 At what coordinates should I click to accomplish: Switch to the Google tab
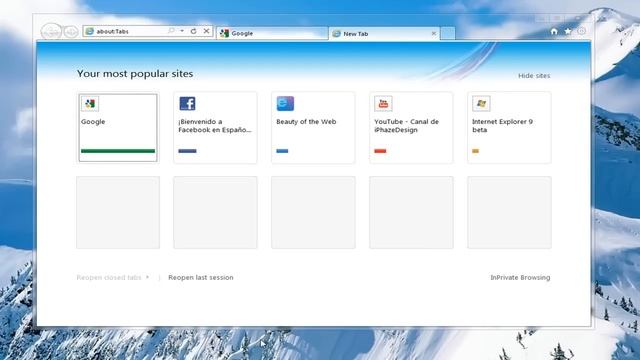pyautogui.click(x=272, y=33)
